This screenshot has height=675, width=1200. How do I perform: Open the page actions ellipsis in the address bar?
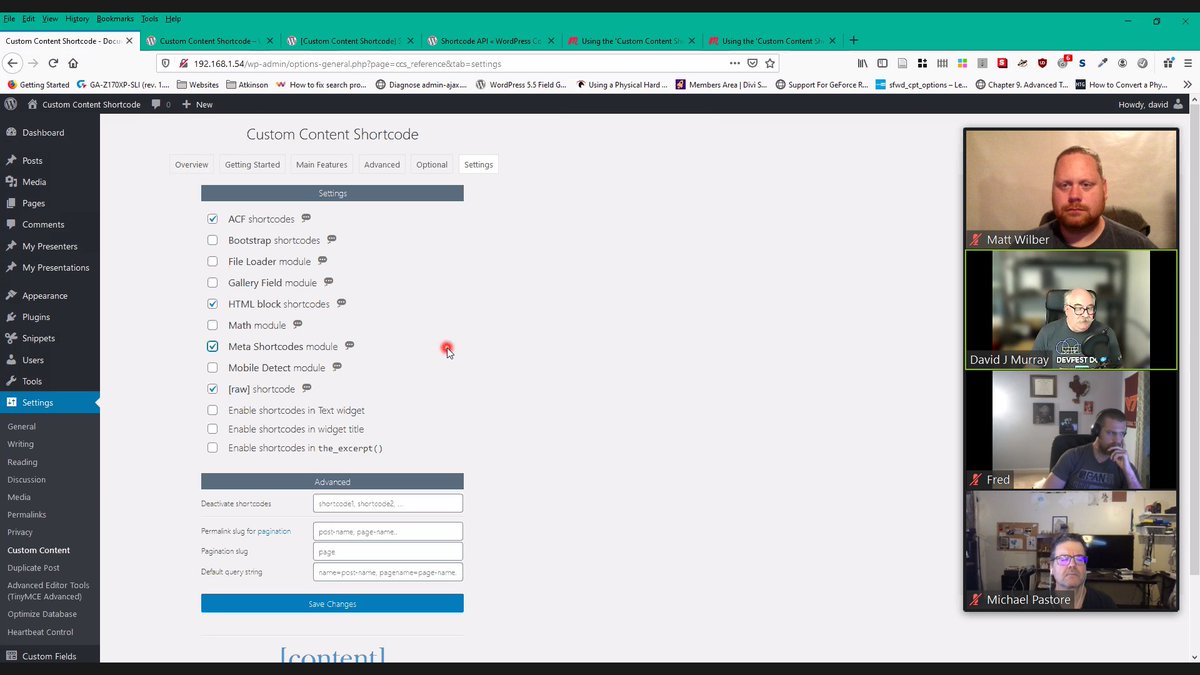[x=734, y=63]
